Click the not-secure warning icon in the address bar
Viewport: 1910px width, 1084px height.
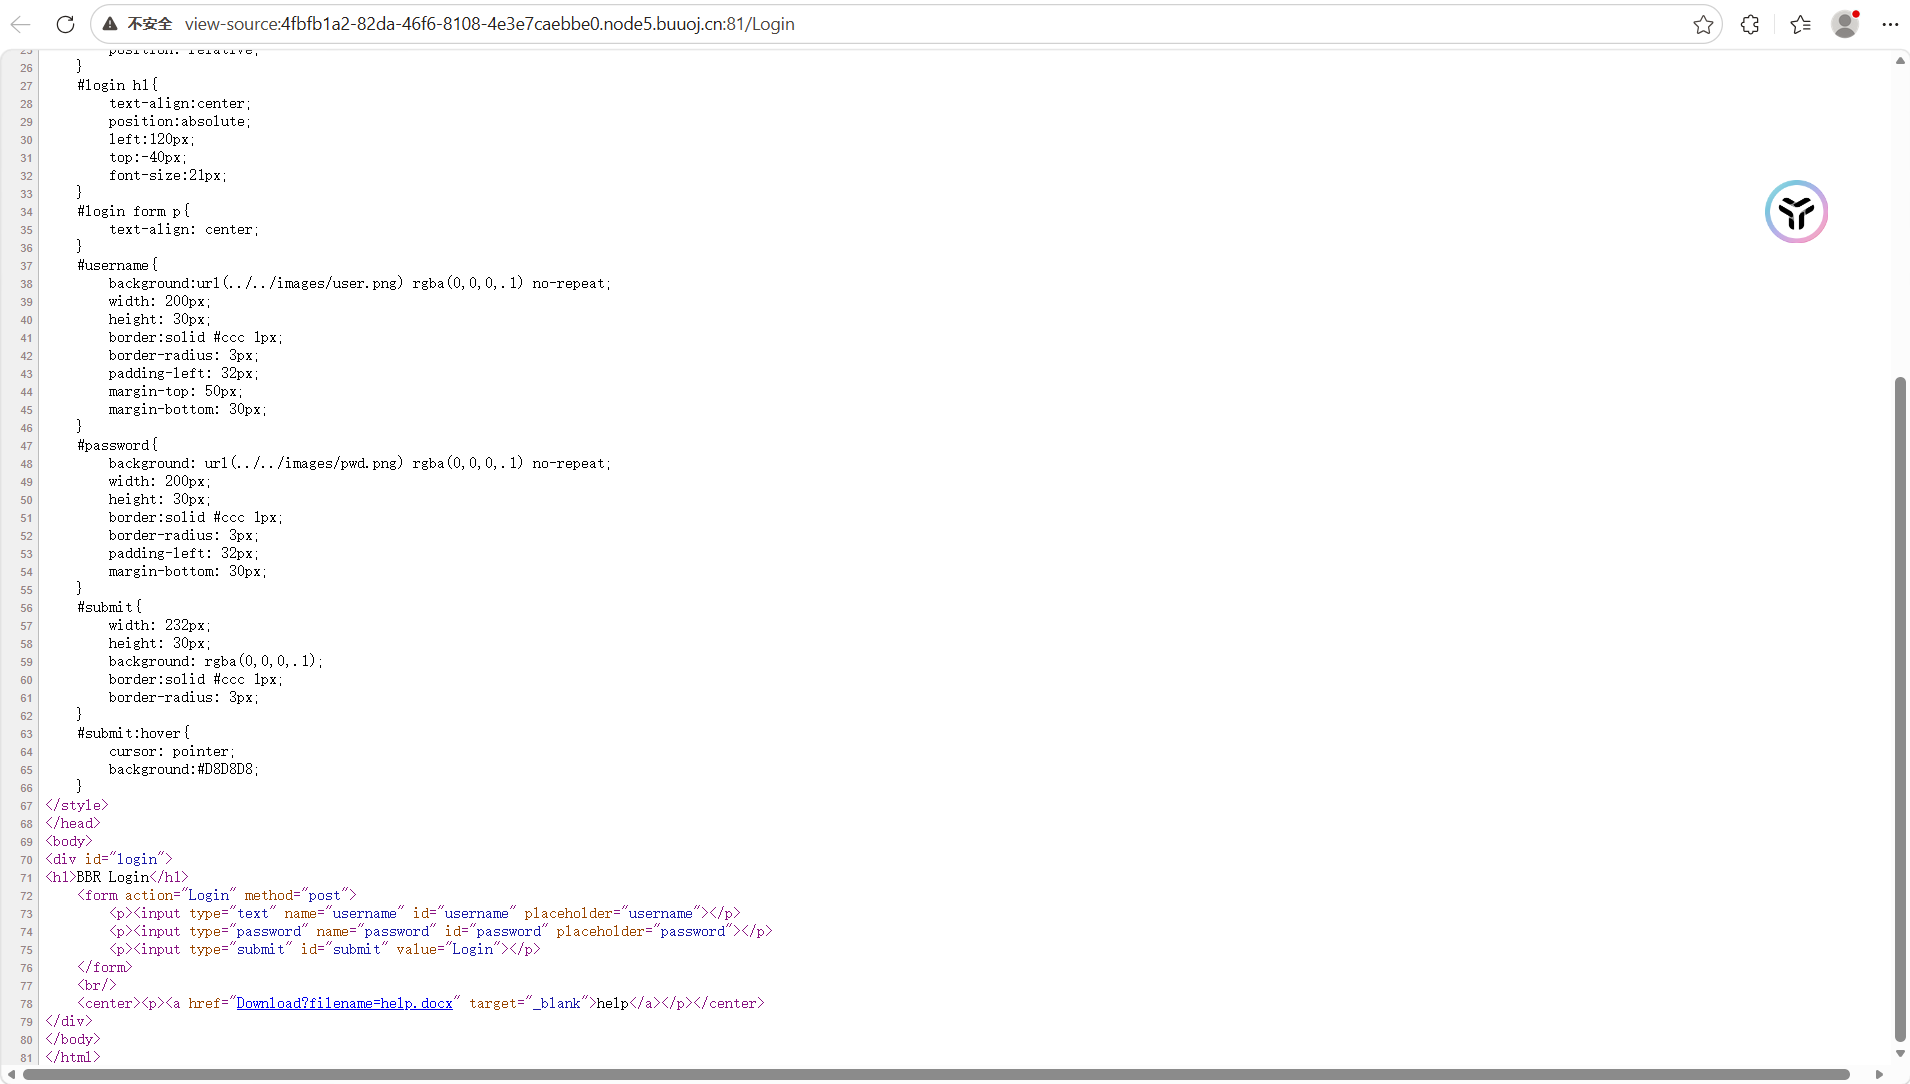[x=110, y=24]
